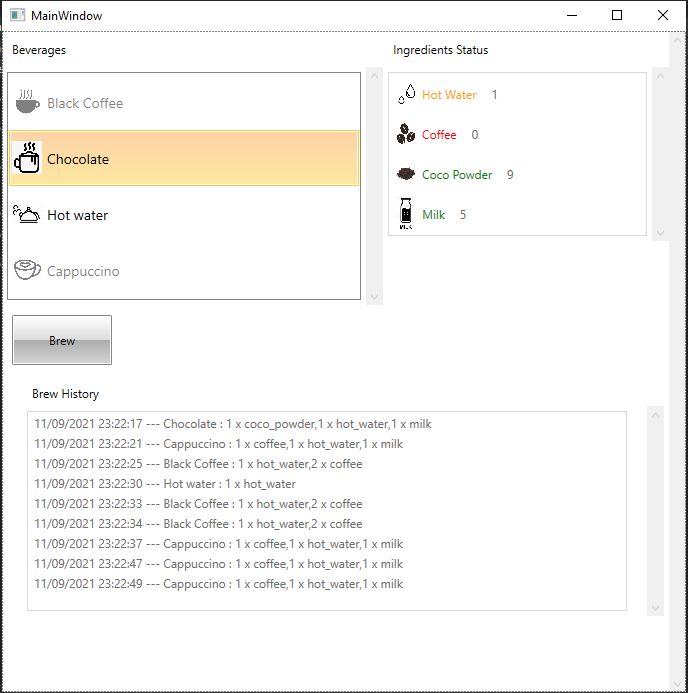The height and width of the screenshot is (693, 688).
Task: Click Ingredients Status scrollbar down arrow
Action: click(x=661, y=232)
